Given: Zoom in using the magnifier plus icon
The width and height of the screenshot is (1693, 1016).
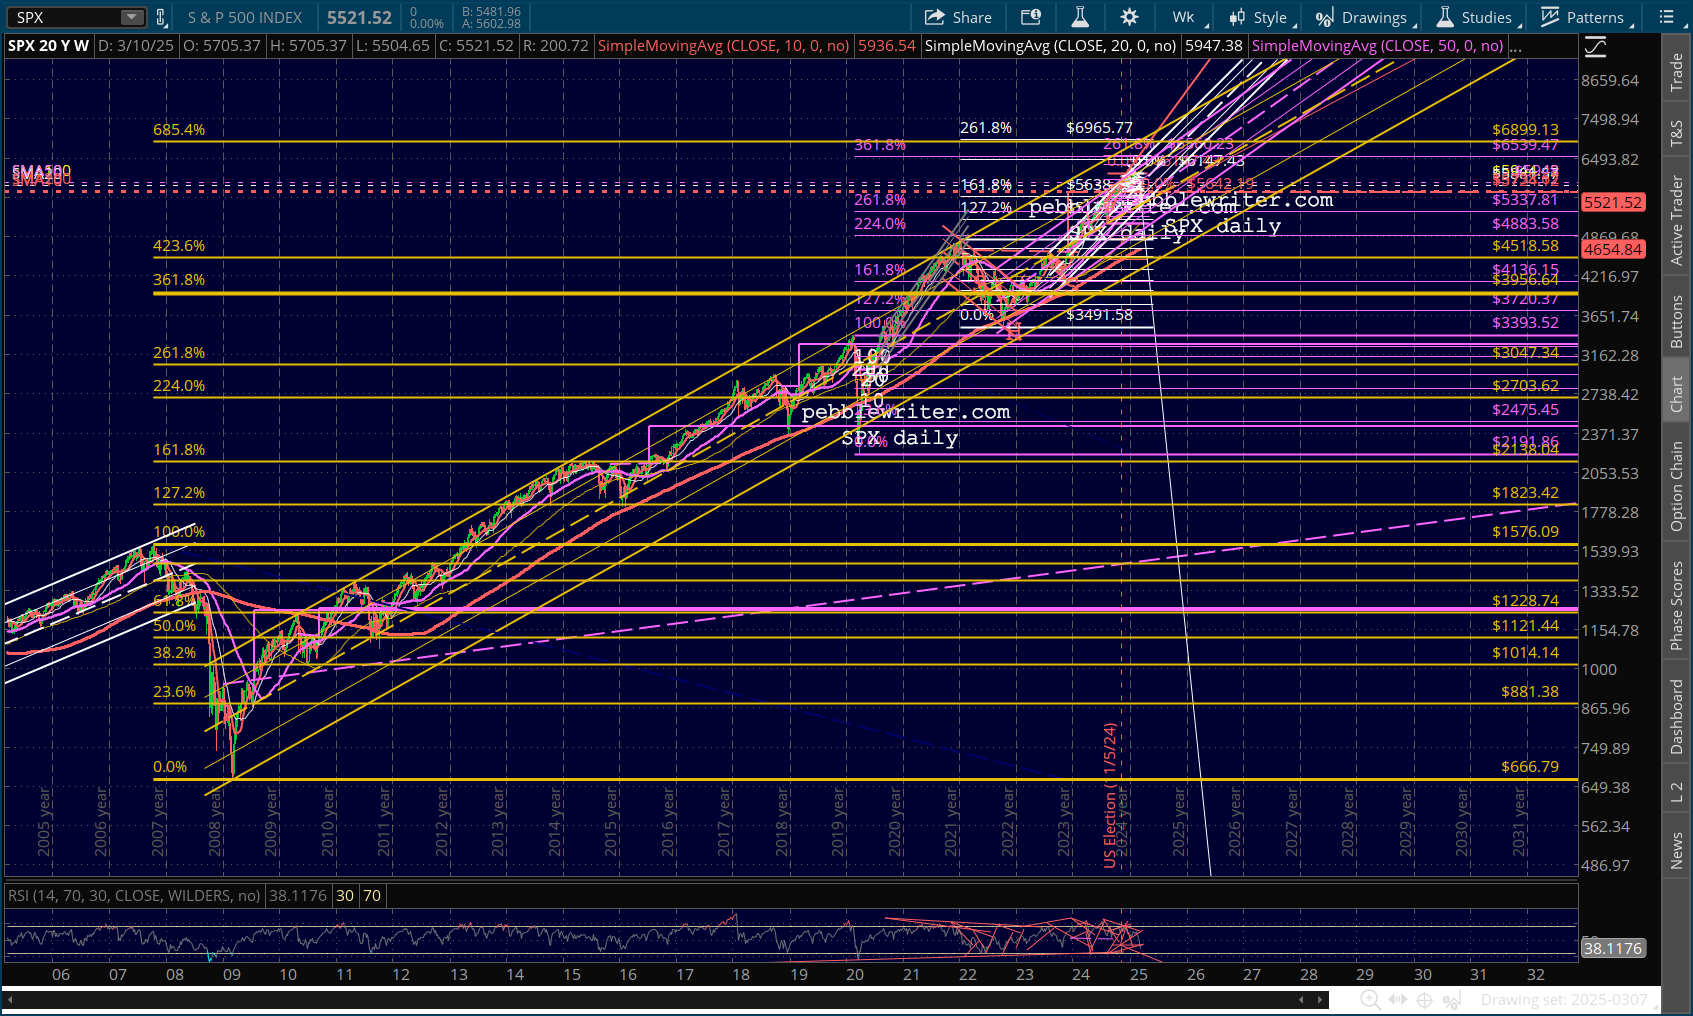Looking at the screenshot, I should [1370, 999].
